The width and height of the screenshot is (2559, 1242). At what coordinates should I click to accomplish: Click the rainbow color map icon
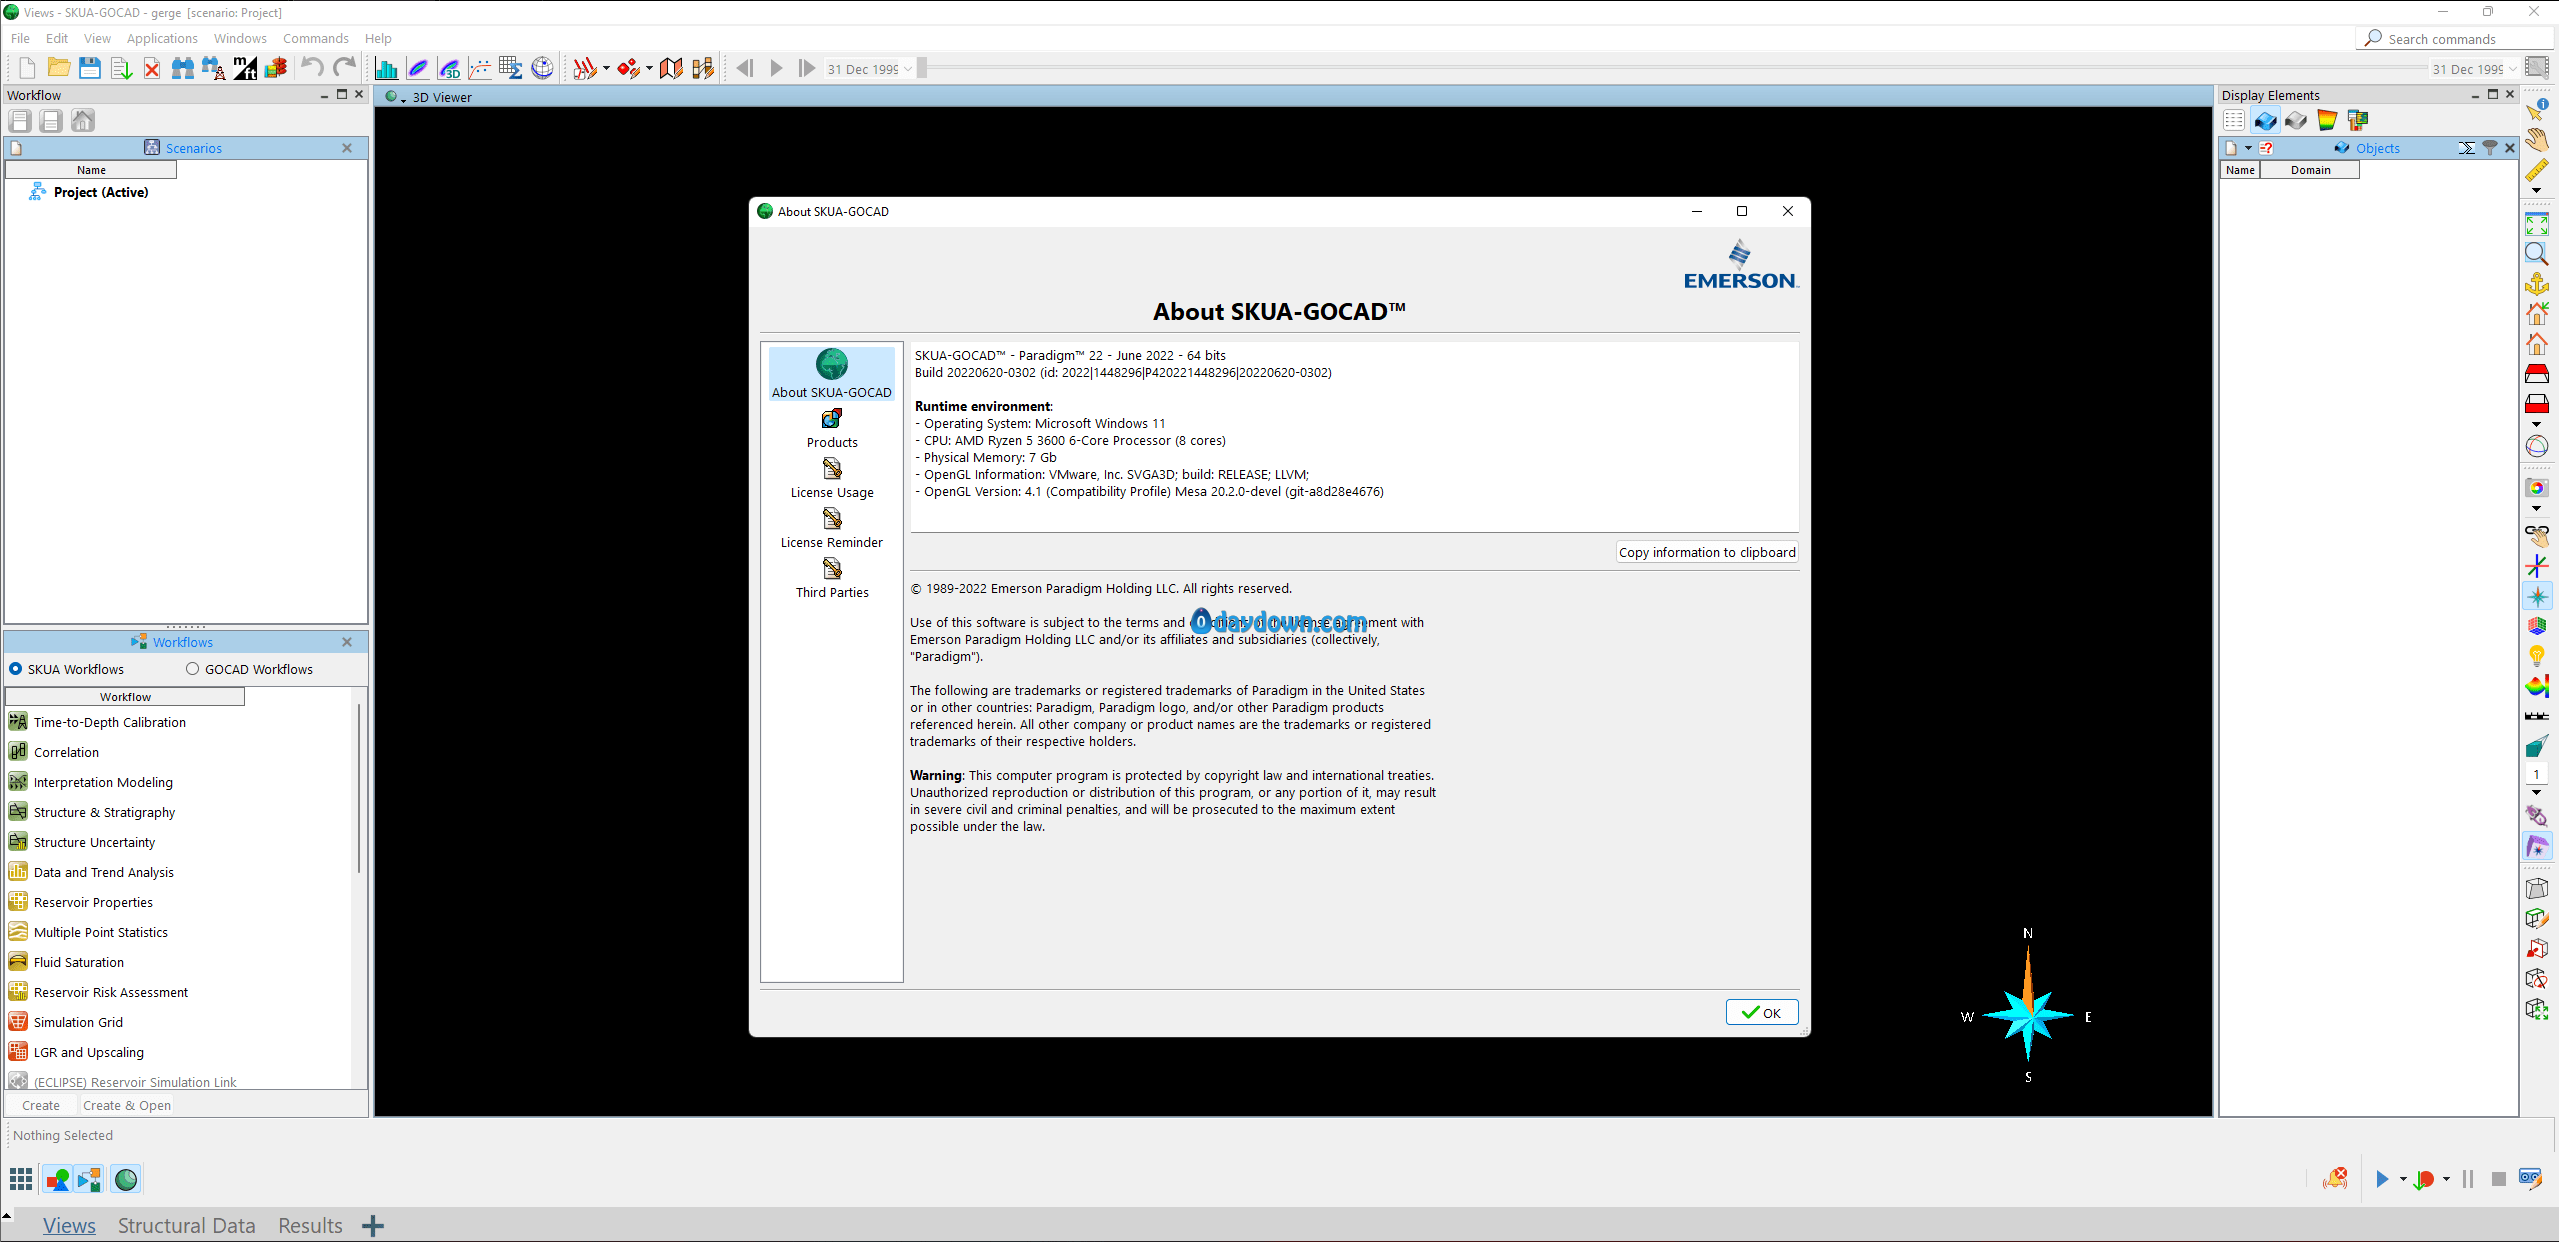[2327, 121]
